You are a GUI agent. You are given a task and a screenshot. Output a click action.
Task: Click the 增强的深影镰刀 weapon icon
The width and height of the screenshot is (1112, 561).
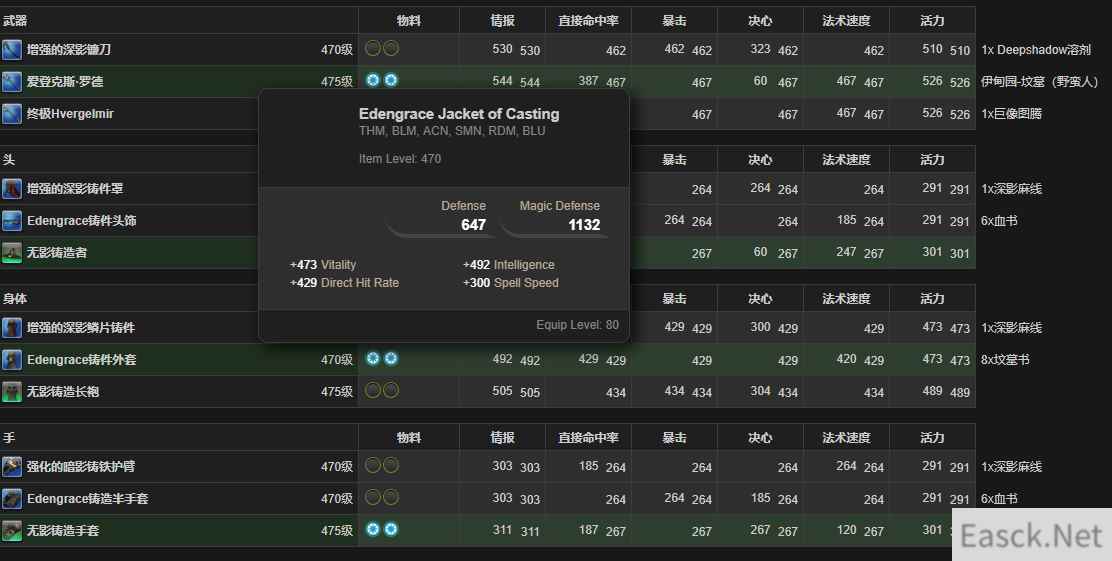click(x=12, y=50)
